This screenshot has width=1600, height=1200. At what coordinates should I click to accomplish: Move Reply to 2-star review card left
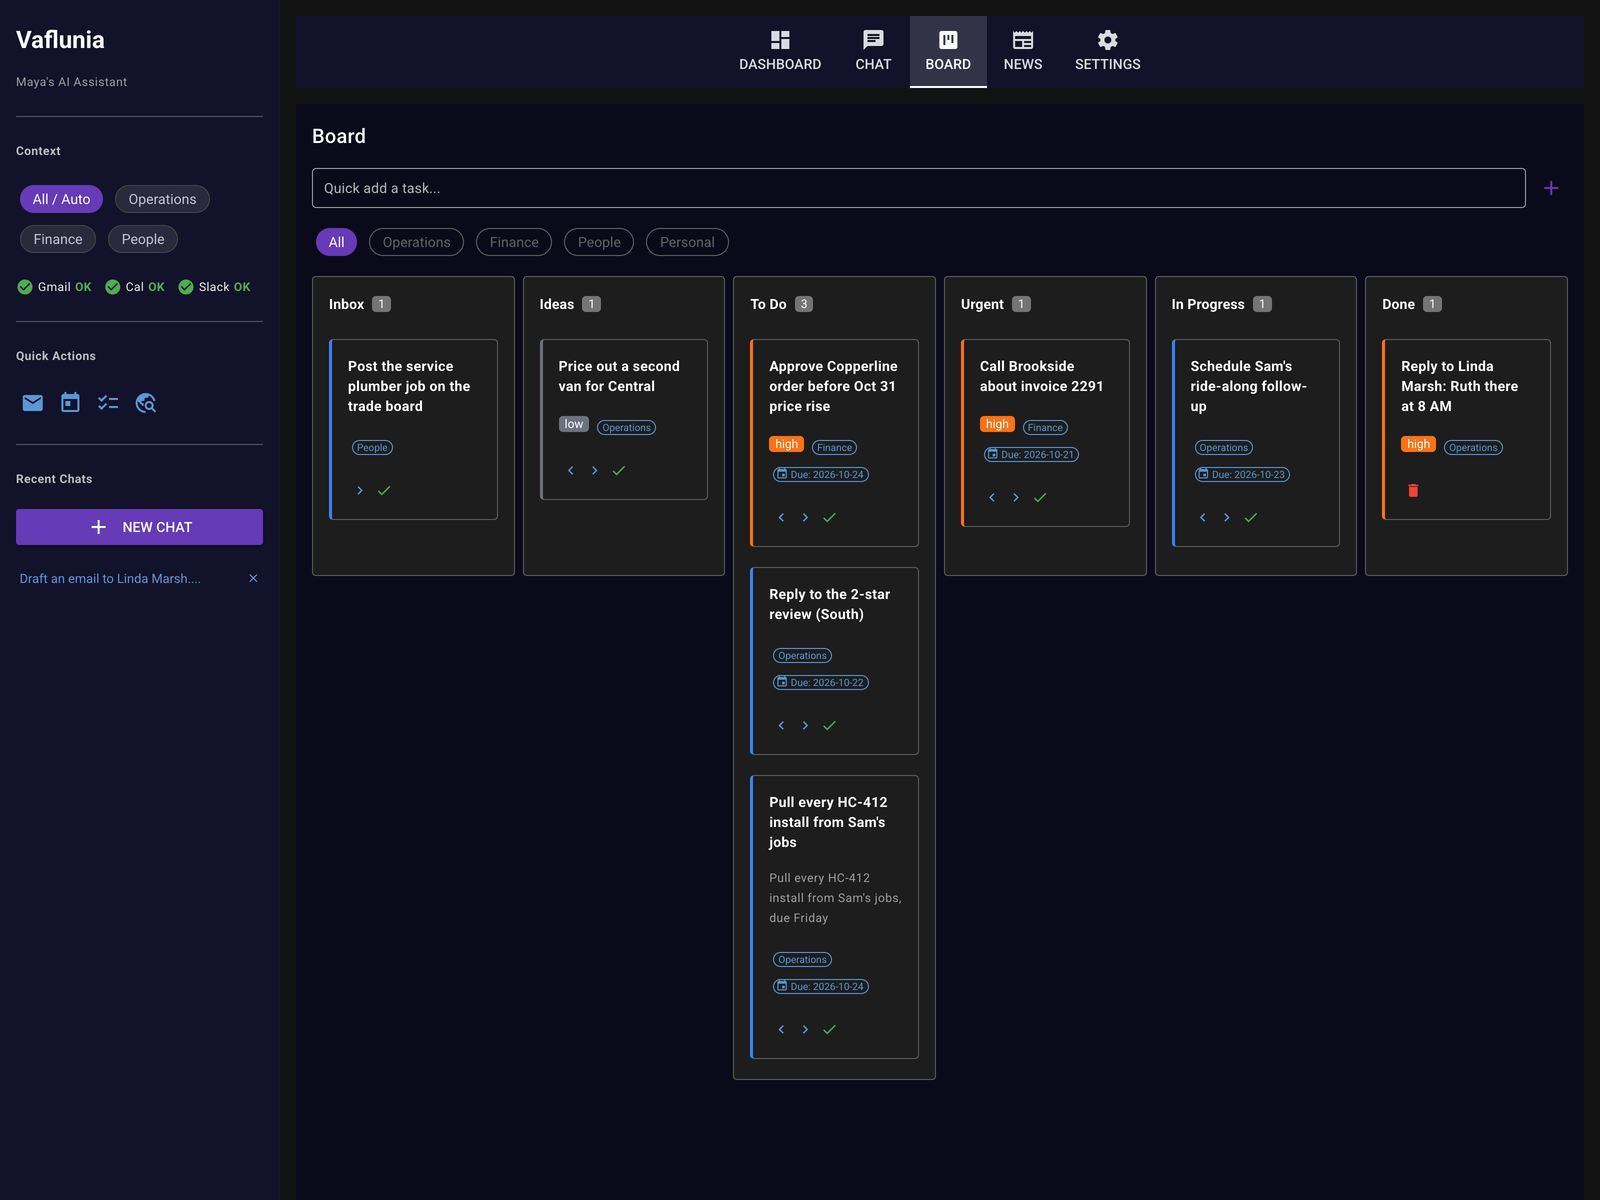pos(781,725)
